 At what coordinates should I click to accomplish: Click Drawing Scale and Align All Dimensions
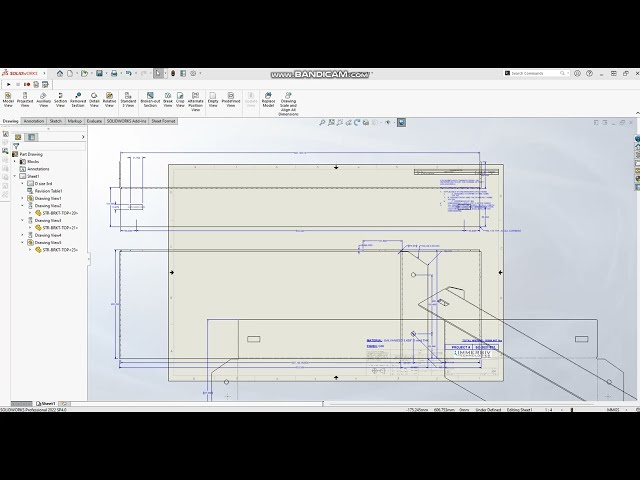[288, 104]
